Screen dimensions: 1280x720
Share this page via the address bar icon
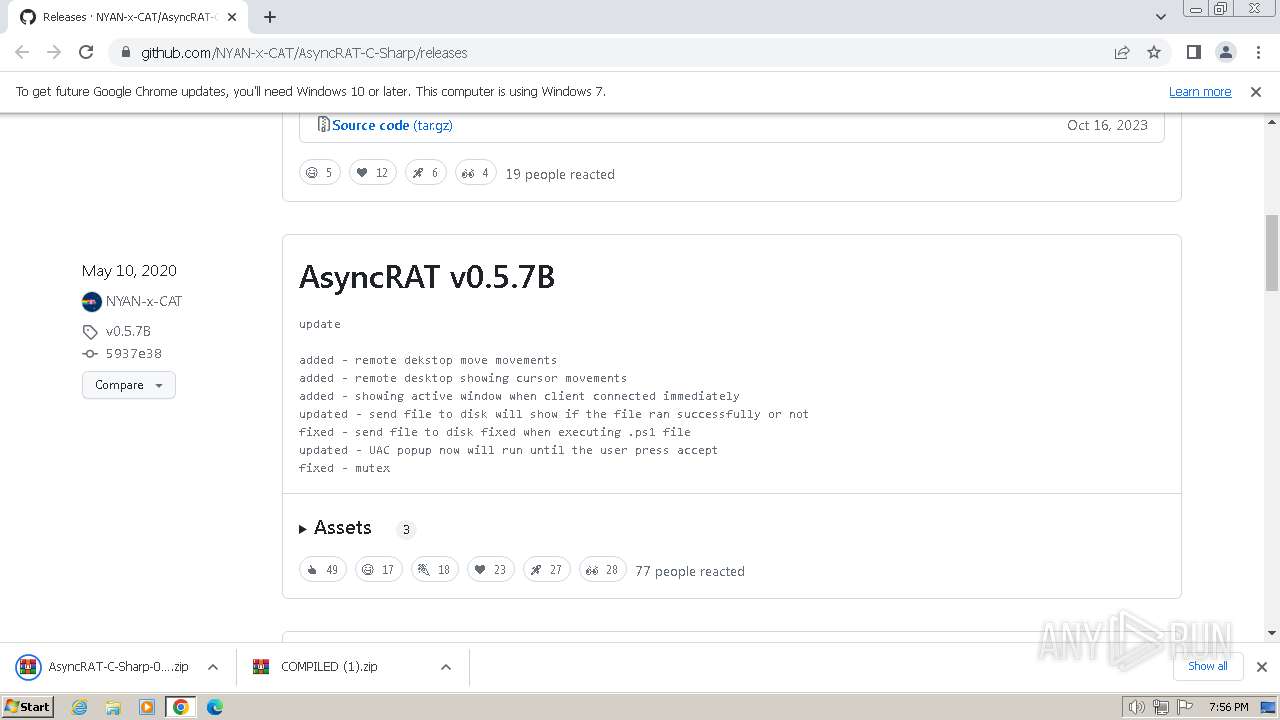pos(1122,53)
